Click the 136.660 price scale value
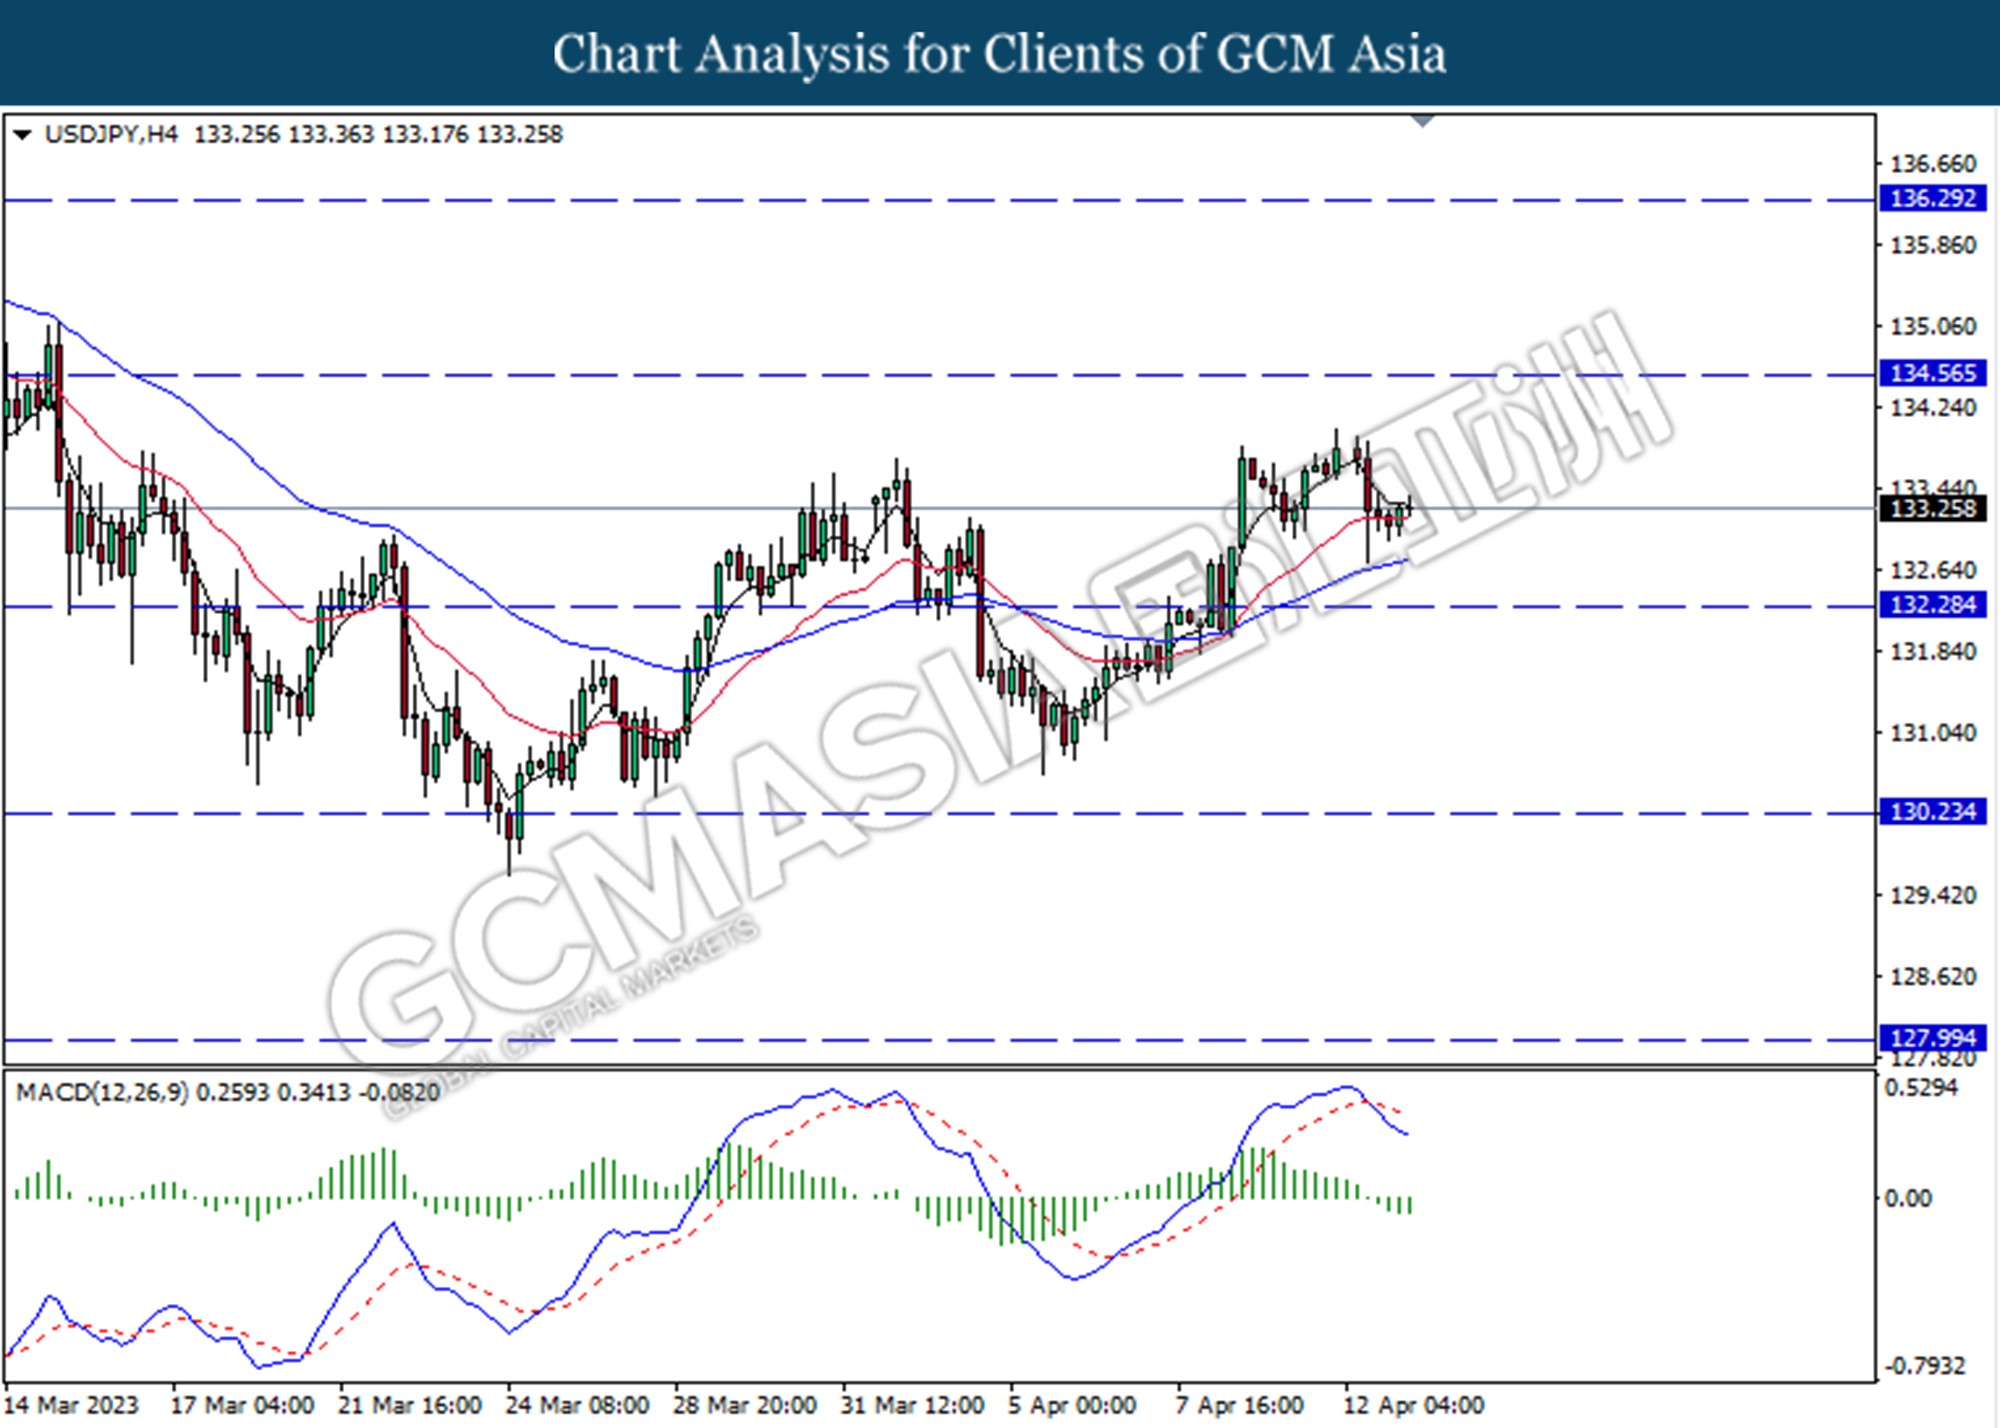 (1933, 164)
